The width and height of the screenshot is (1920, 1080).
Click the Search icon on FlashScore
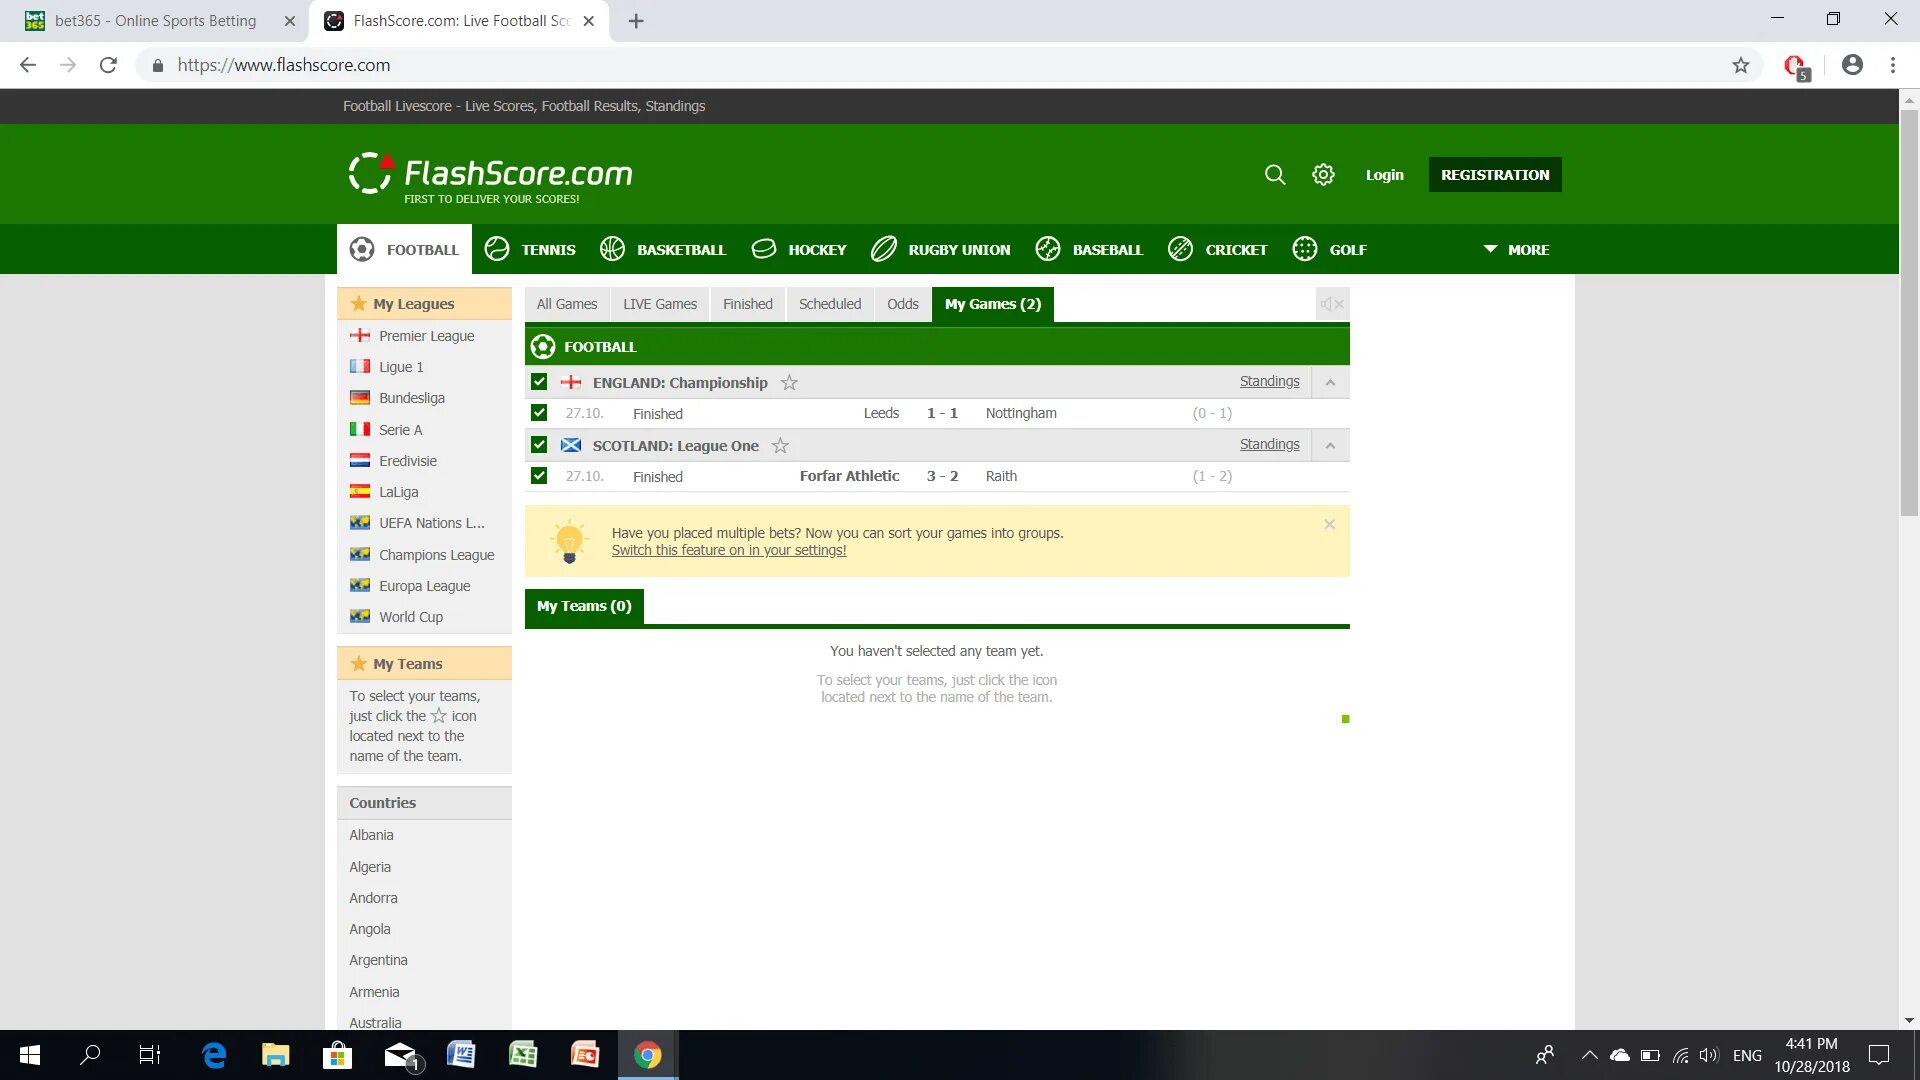[1275, 174]
